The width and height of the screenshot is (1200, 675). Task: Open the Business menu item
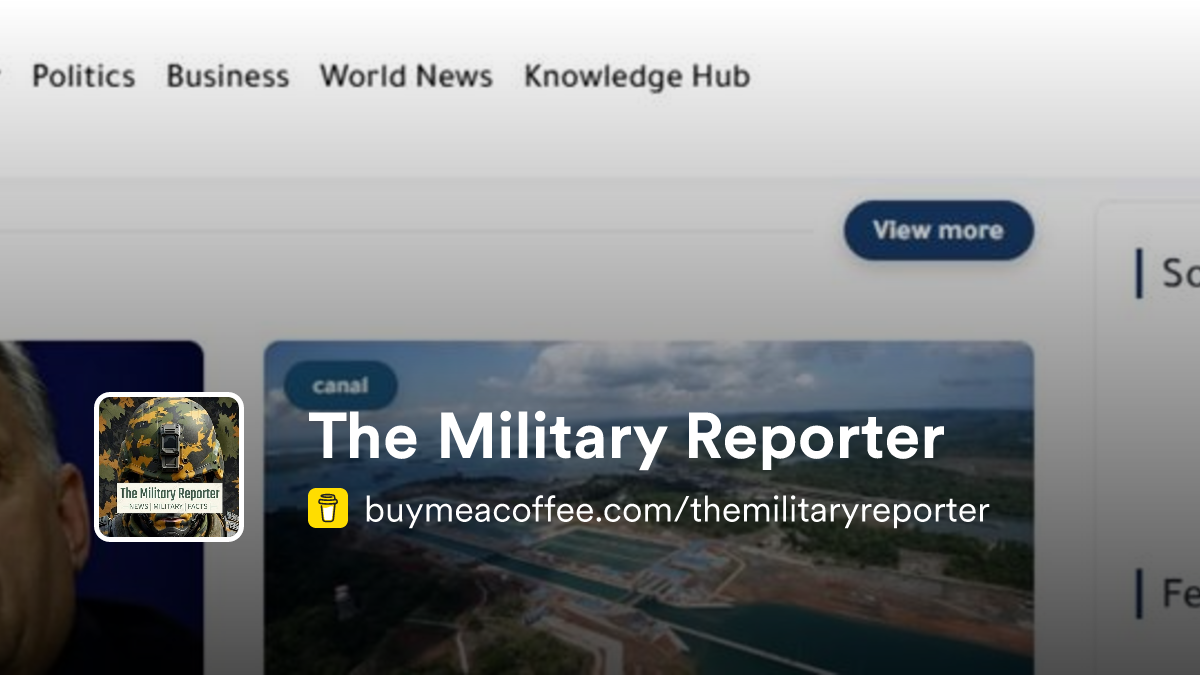[228, 76]
